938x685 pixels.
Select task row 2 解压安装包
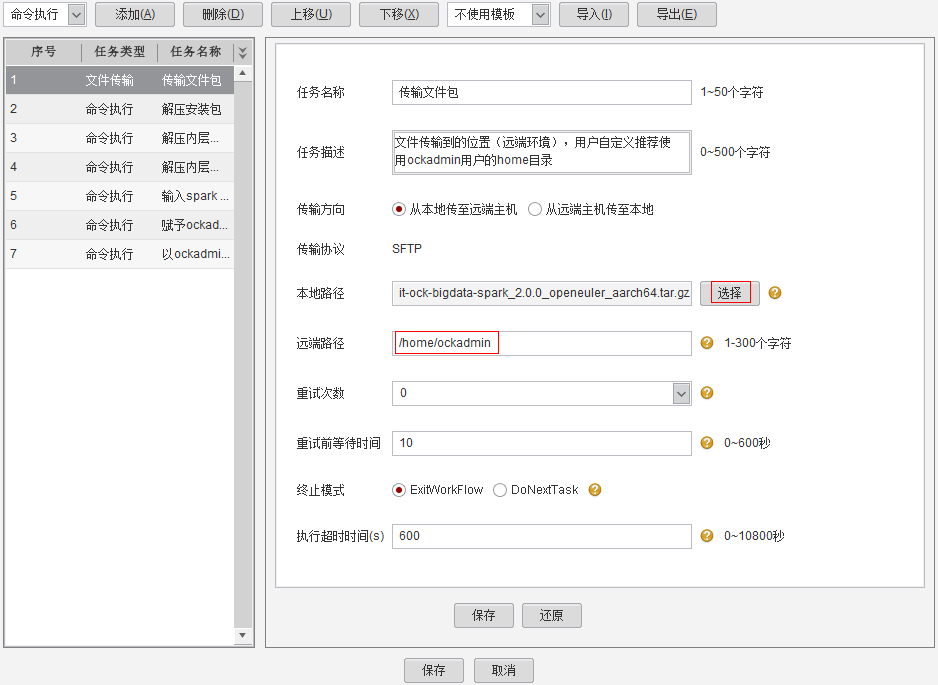click(120, 109)
